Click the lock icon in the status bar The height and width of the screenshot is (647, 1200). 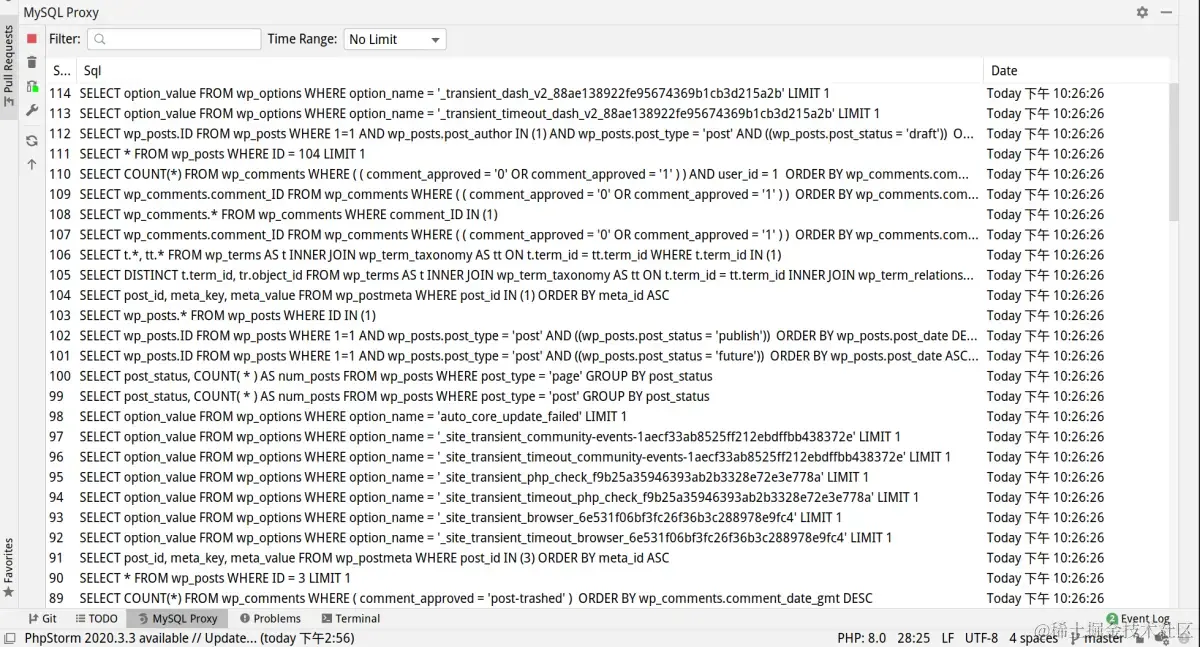coord(1138,637)
